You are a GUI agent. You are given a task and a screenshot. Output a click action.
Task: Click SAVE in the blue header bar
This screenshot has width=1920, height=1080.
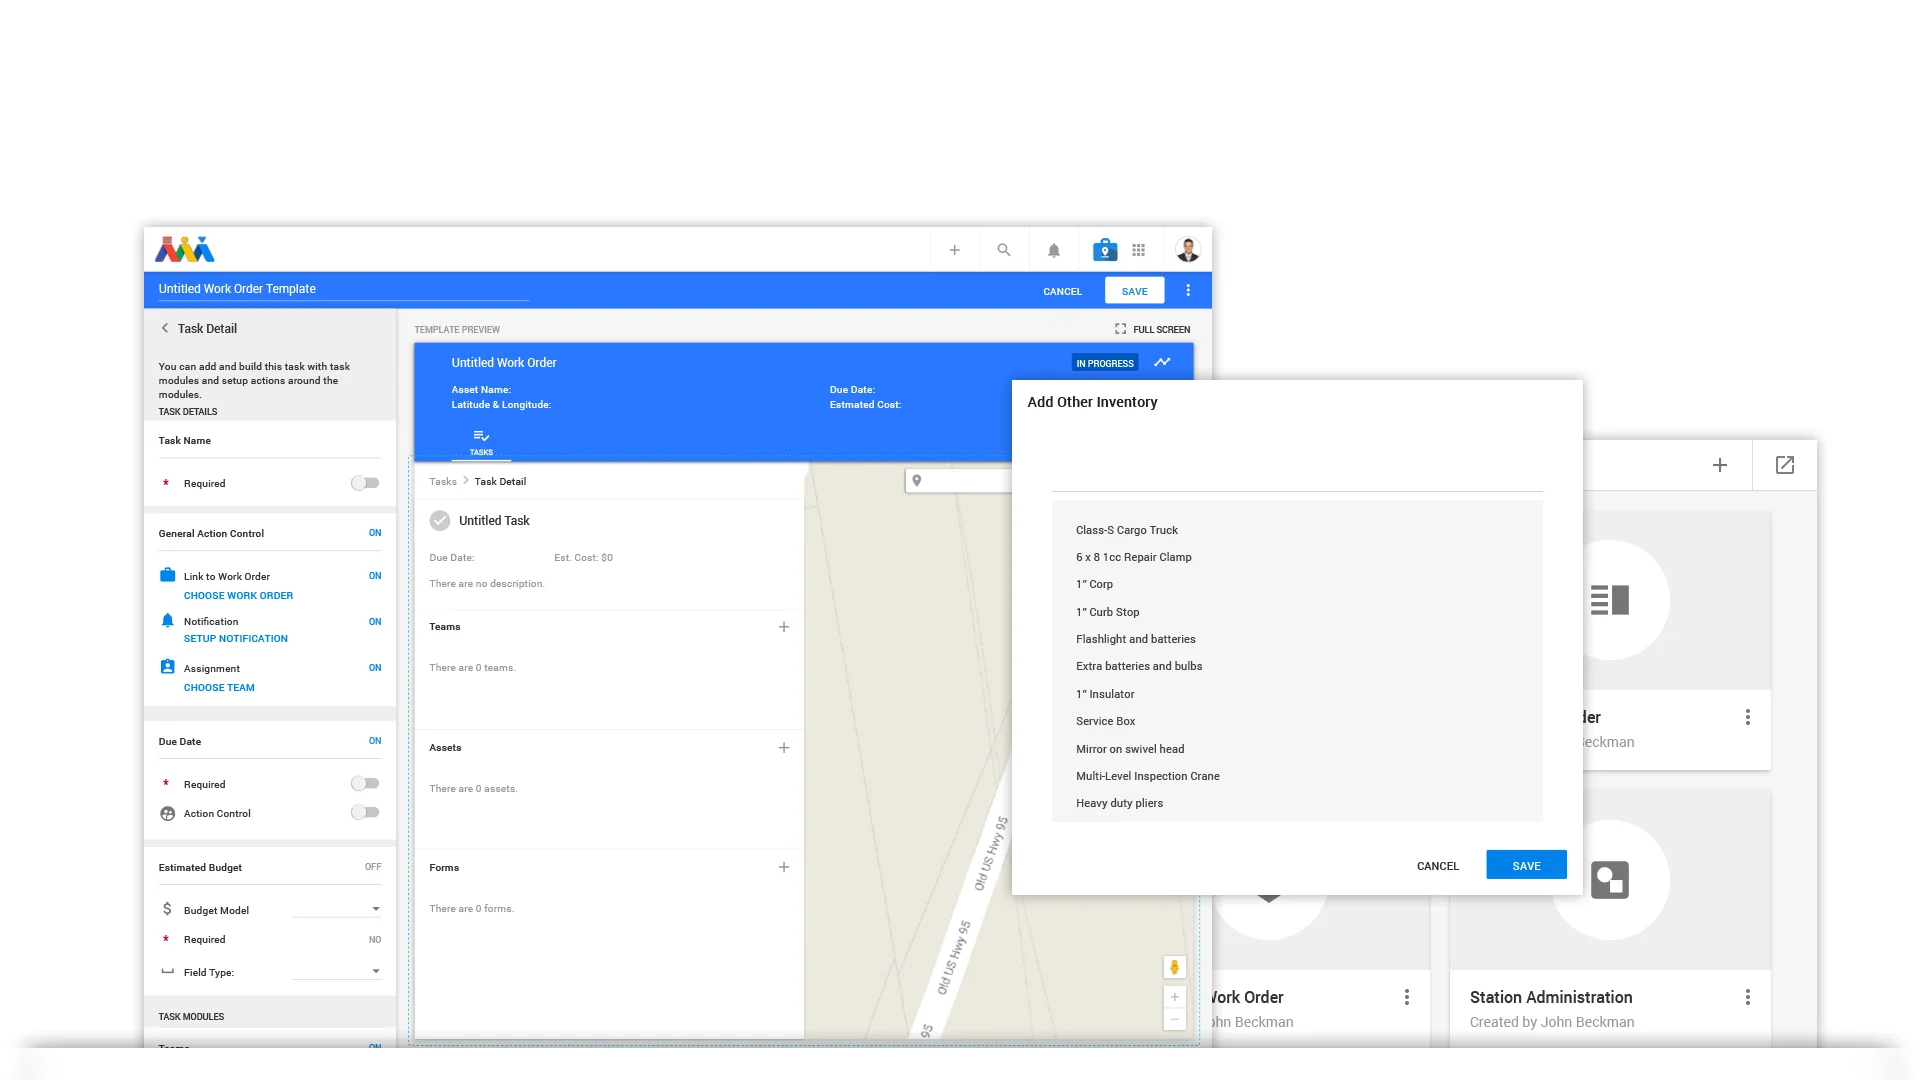click(x=1134, y=291)
